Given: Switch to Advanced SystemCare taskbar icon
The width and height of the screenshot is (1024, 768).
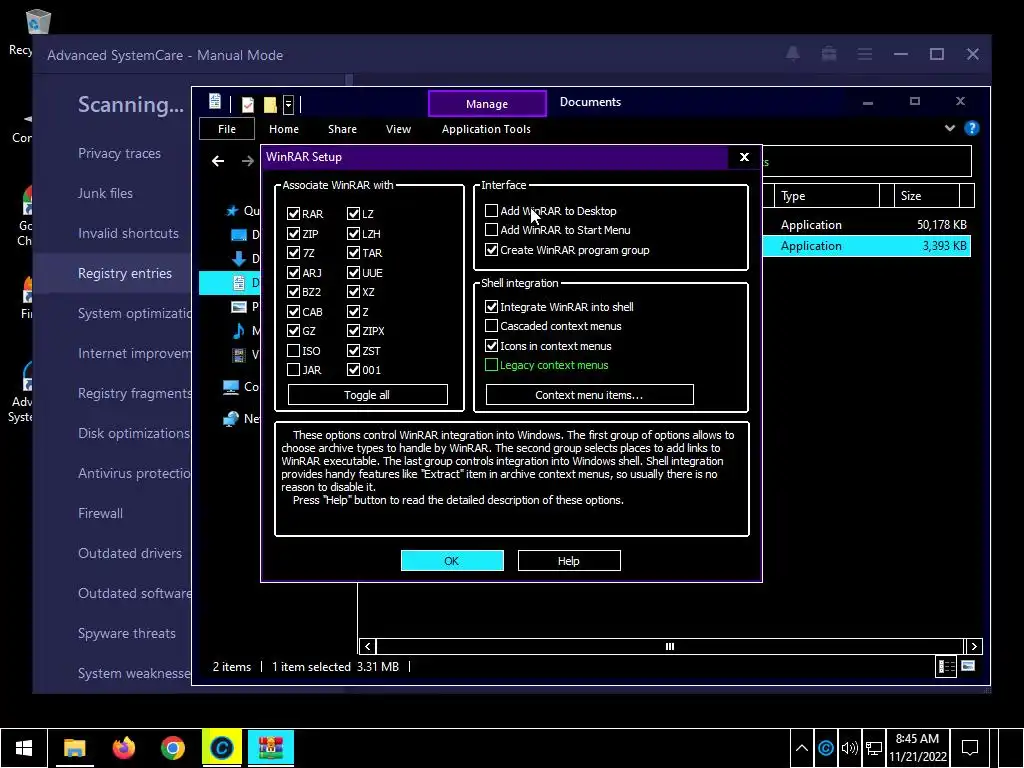Looking at the screenshot, I should tap(221, 748).
